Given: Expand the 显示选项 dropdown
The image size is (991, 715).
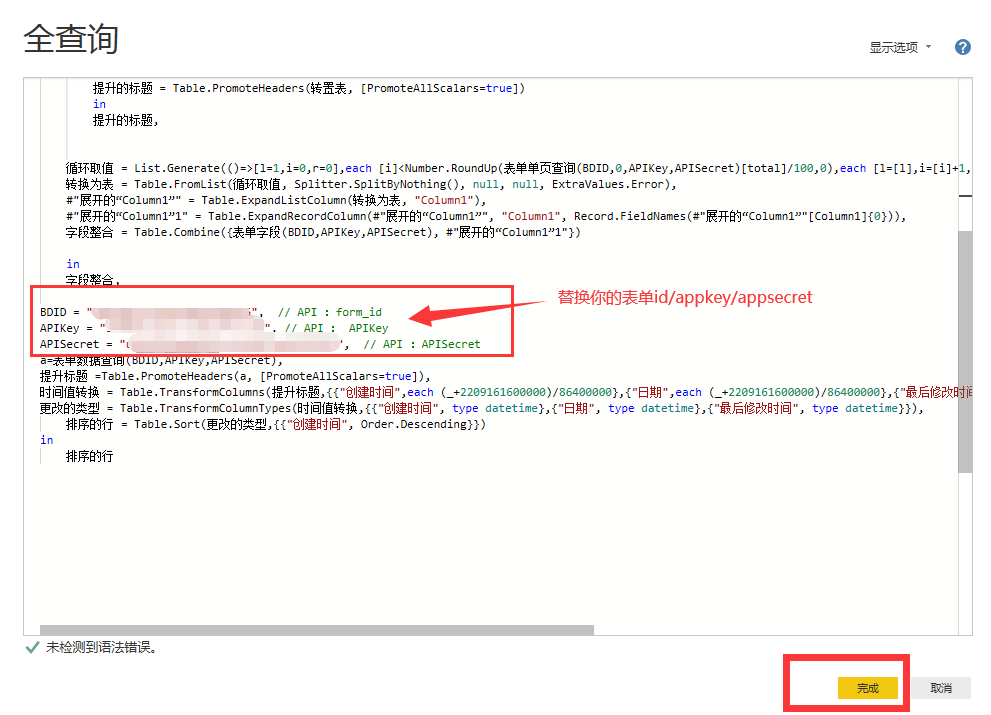Looking at the screenshot, I should 900,48.
